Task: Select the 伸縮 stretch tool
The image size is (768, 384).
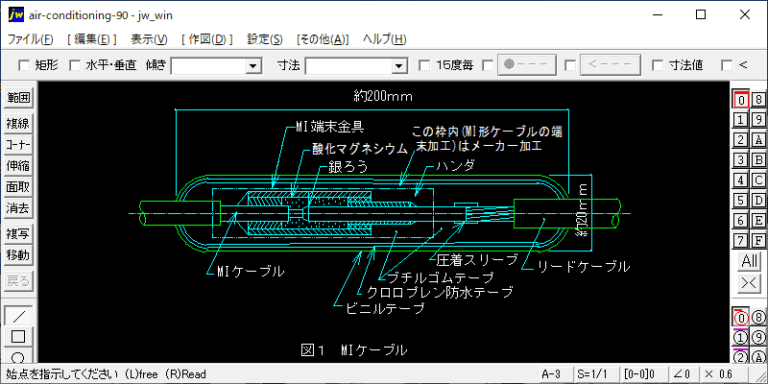Action: point(19,166)
